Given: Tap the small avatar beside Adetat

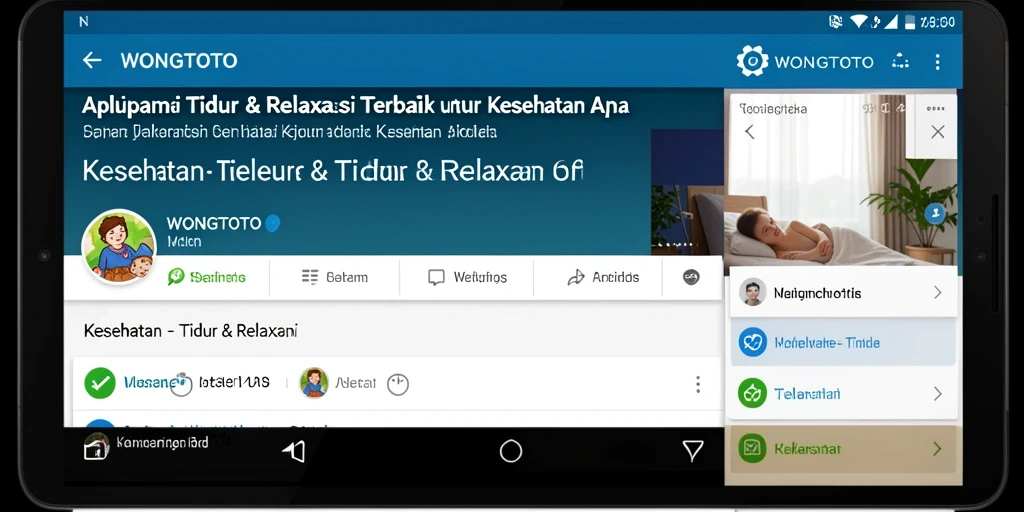Looking at the screenshot, I should click(x=314, y=383).
